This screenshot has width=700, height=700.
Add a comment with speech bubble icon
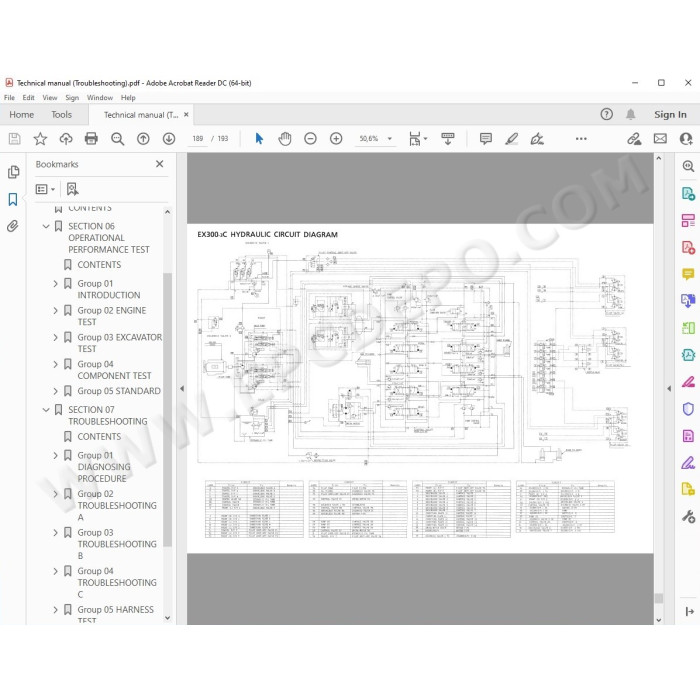click(486, 139)
